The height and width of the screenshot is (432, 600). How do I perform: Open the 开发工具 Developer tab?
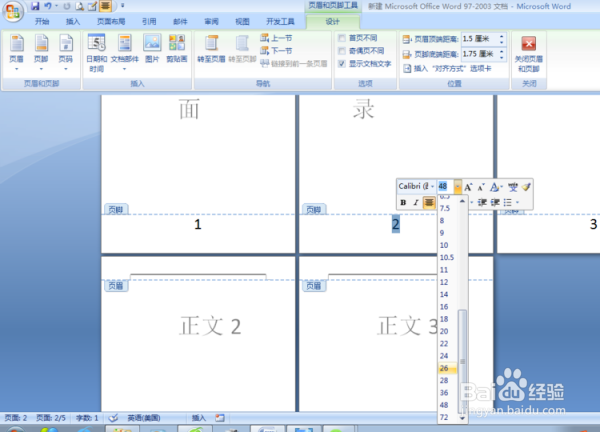click(x=280, y=21)
